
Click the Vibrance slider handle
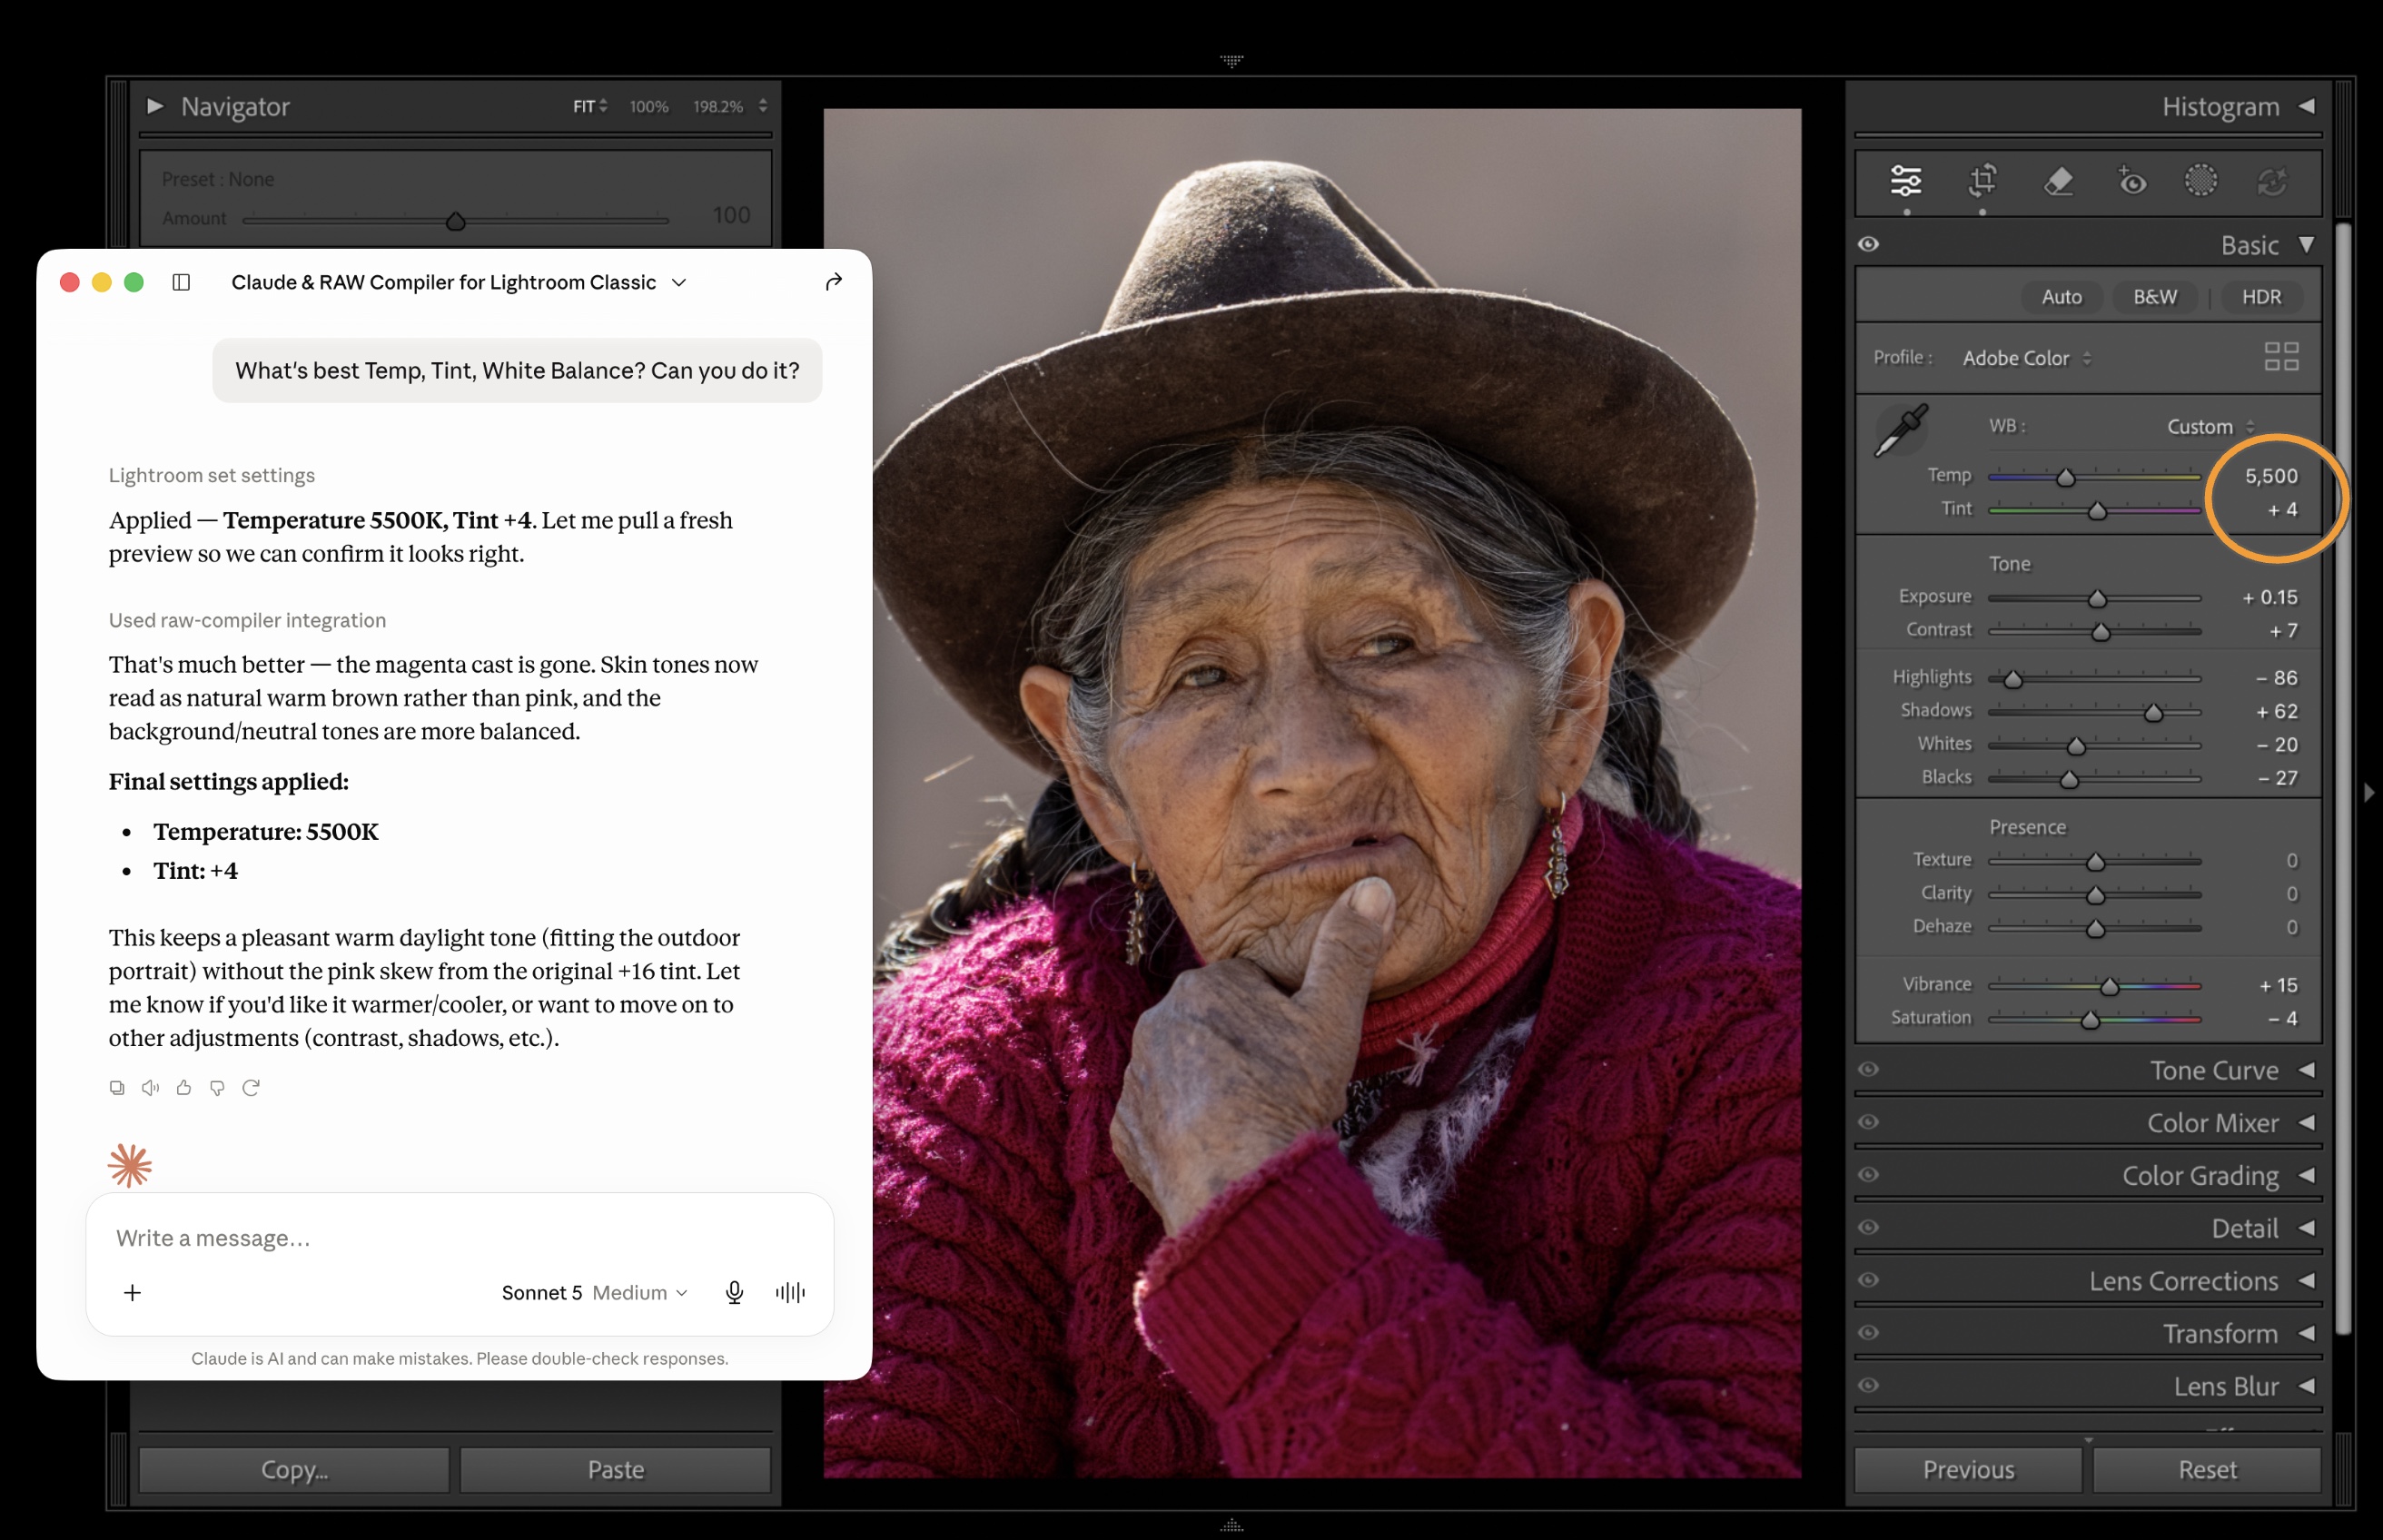click(2109, 986)
